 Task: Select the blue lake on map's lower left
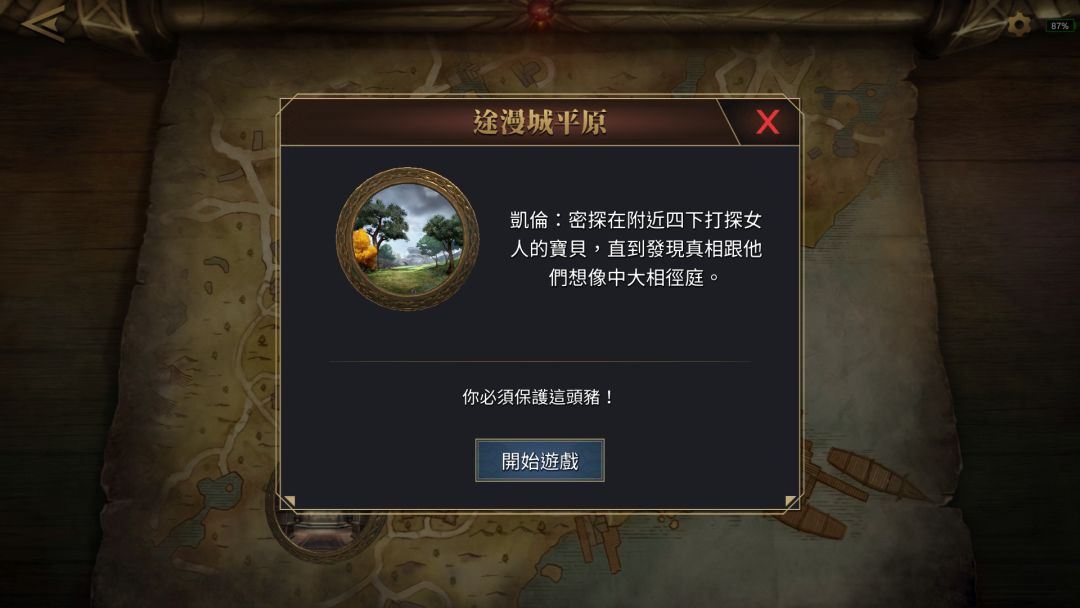220,489
